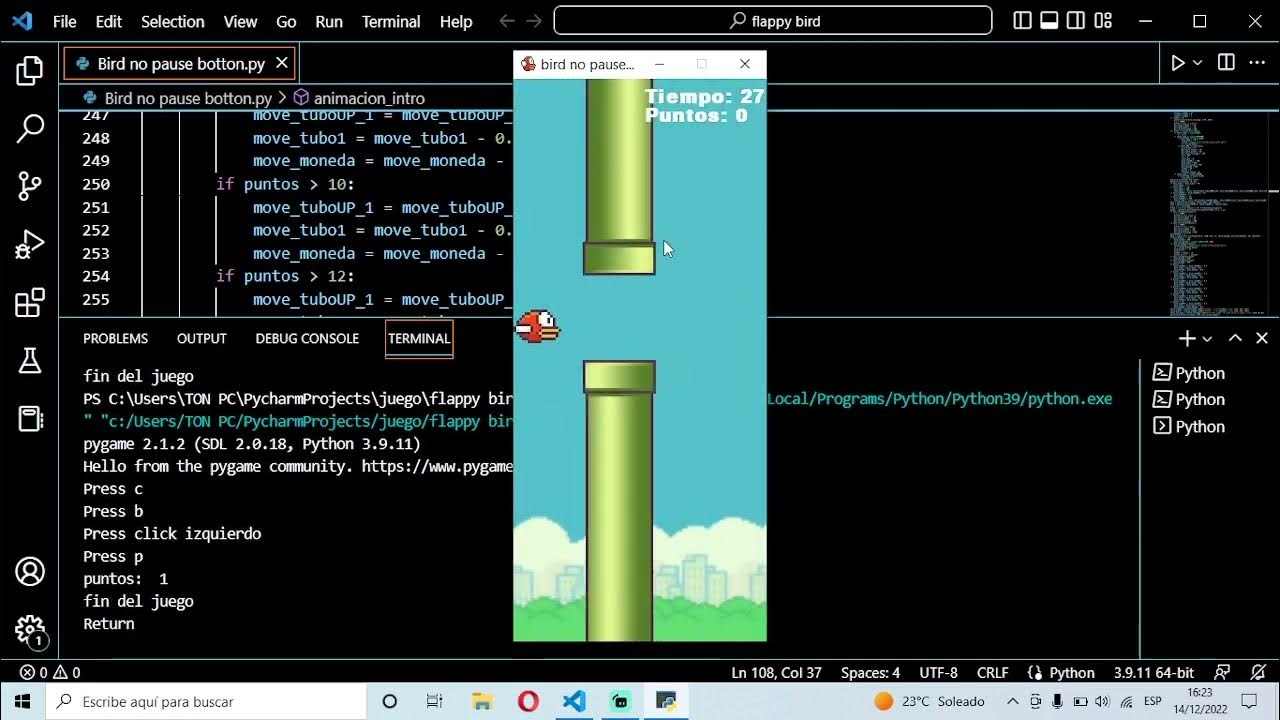Screen dimensions: 1280x720
Task: Close the terminal panel
Action: pyautogui.click(x=1261, y=338)
